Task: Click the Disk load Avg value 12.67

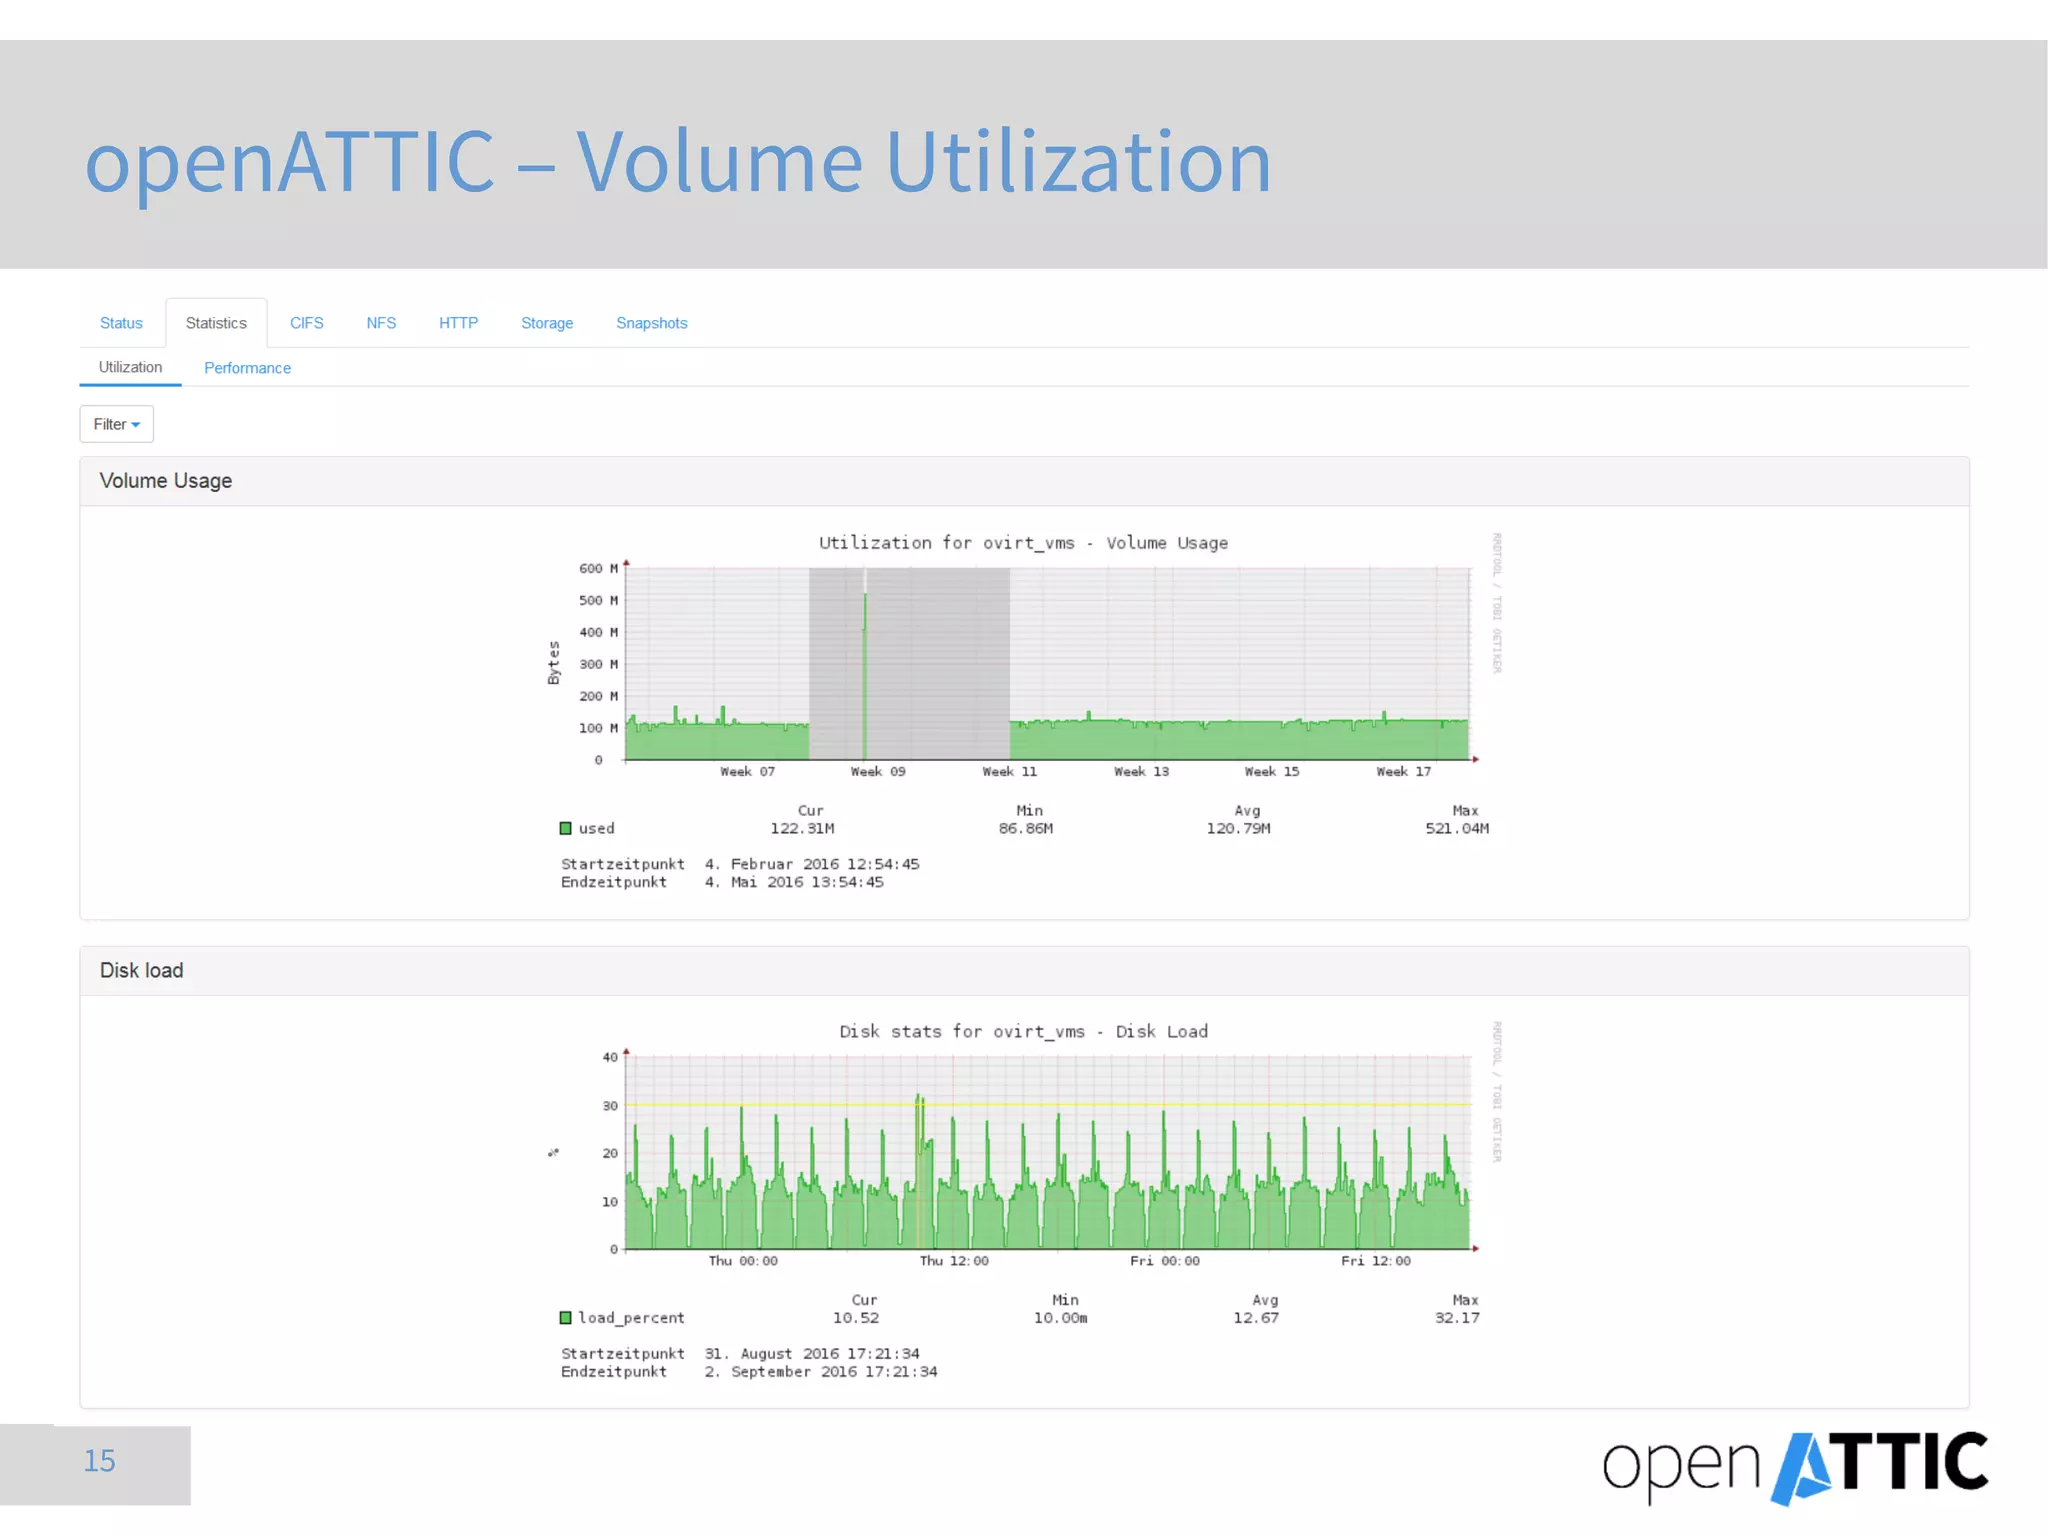Action: (1256, 1318)
